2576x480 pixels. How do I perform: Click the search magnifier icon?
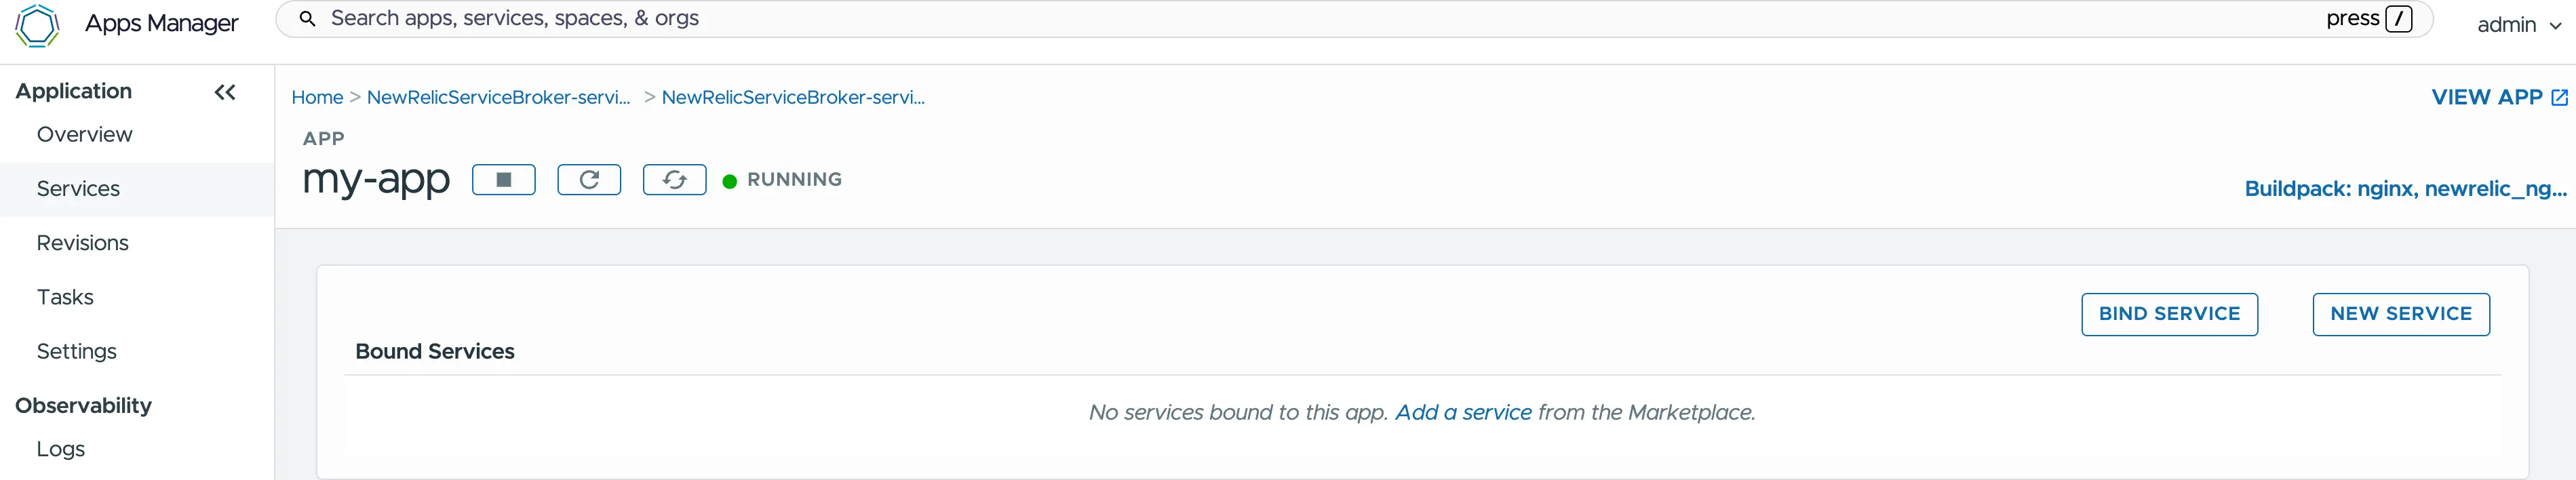coord(308,19)
